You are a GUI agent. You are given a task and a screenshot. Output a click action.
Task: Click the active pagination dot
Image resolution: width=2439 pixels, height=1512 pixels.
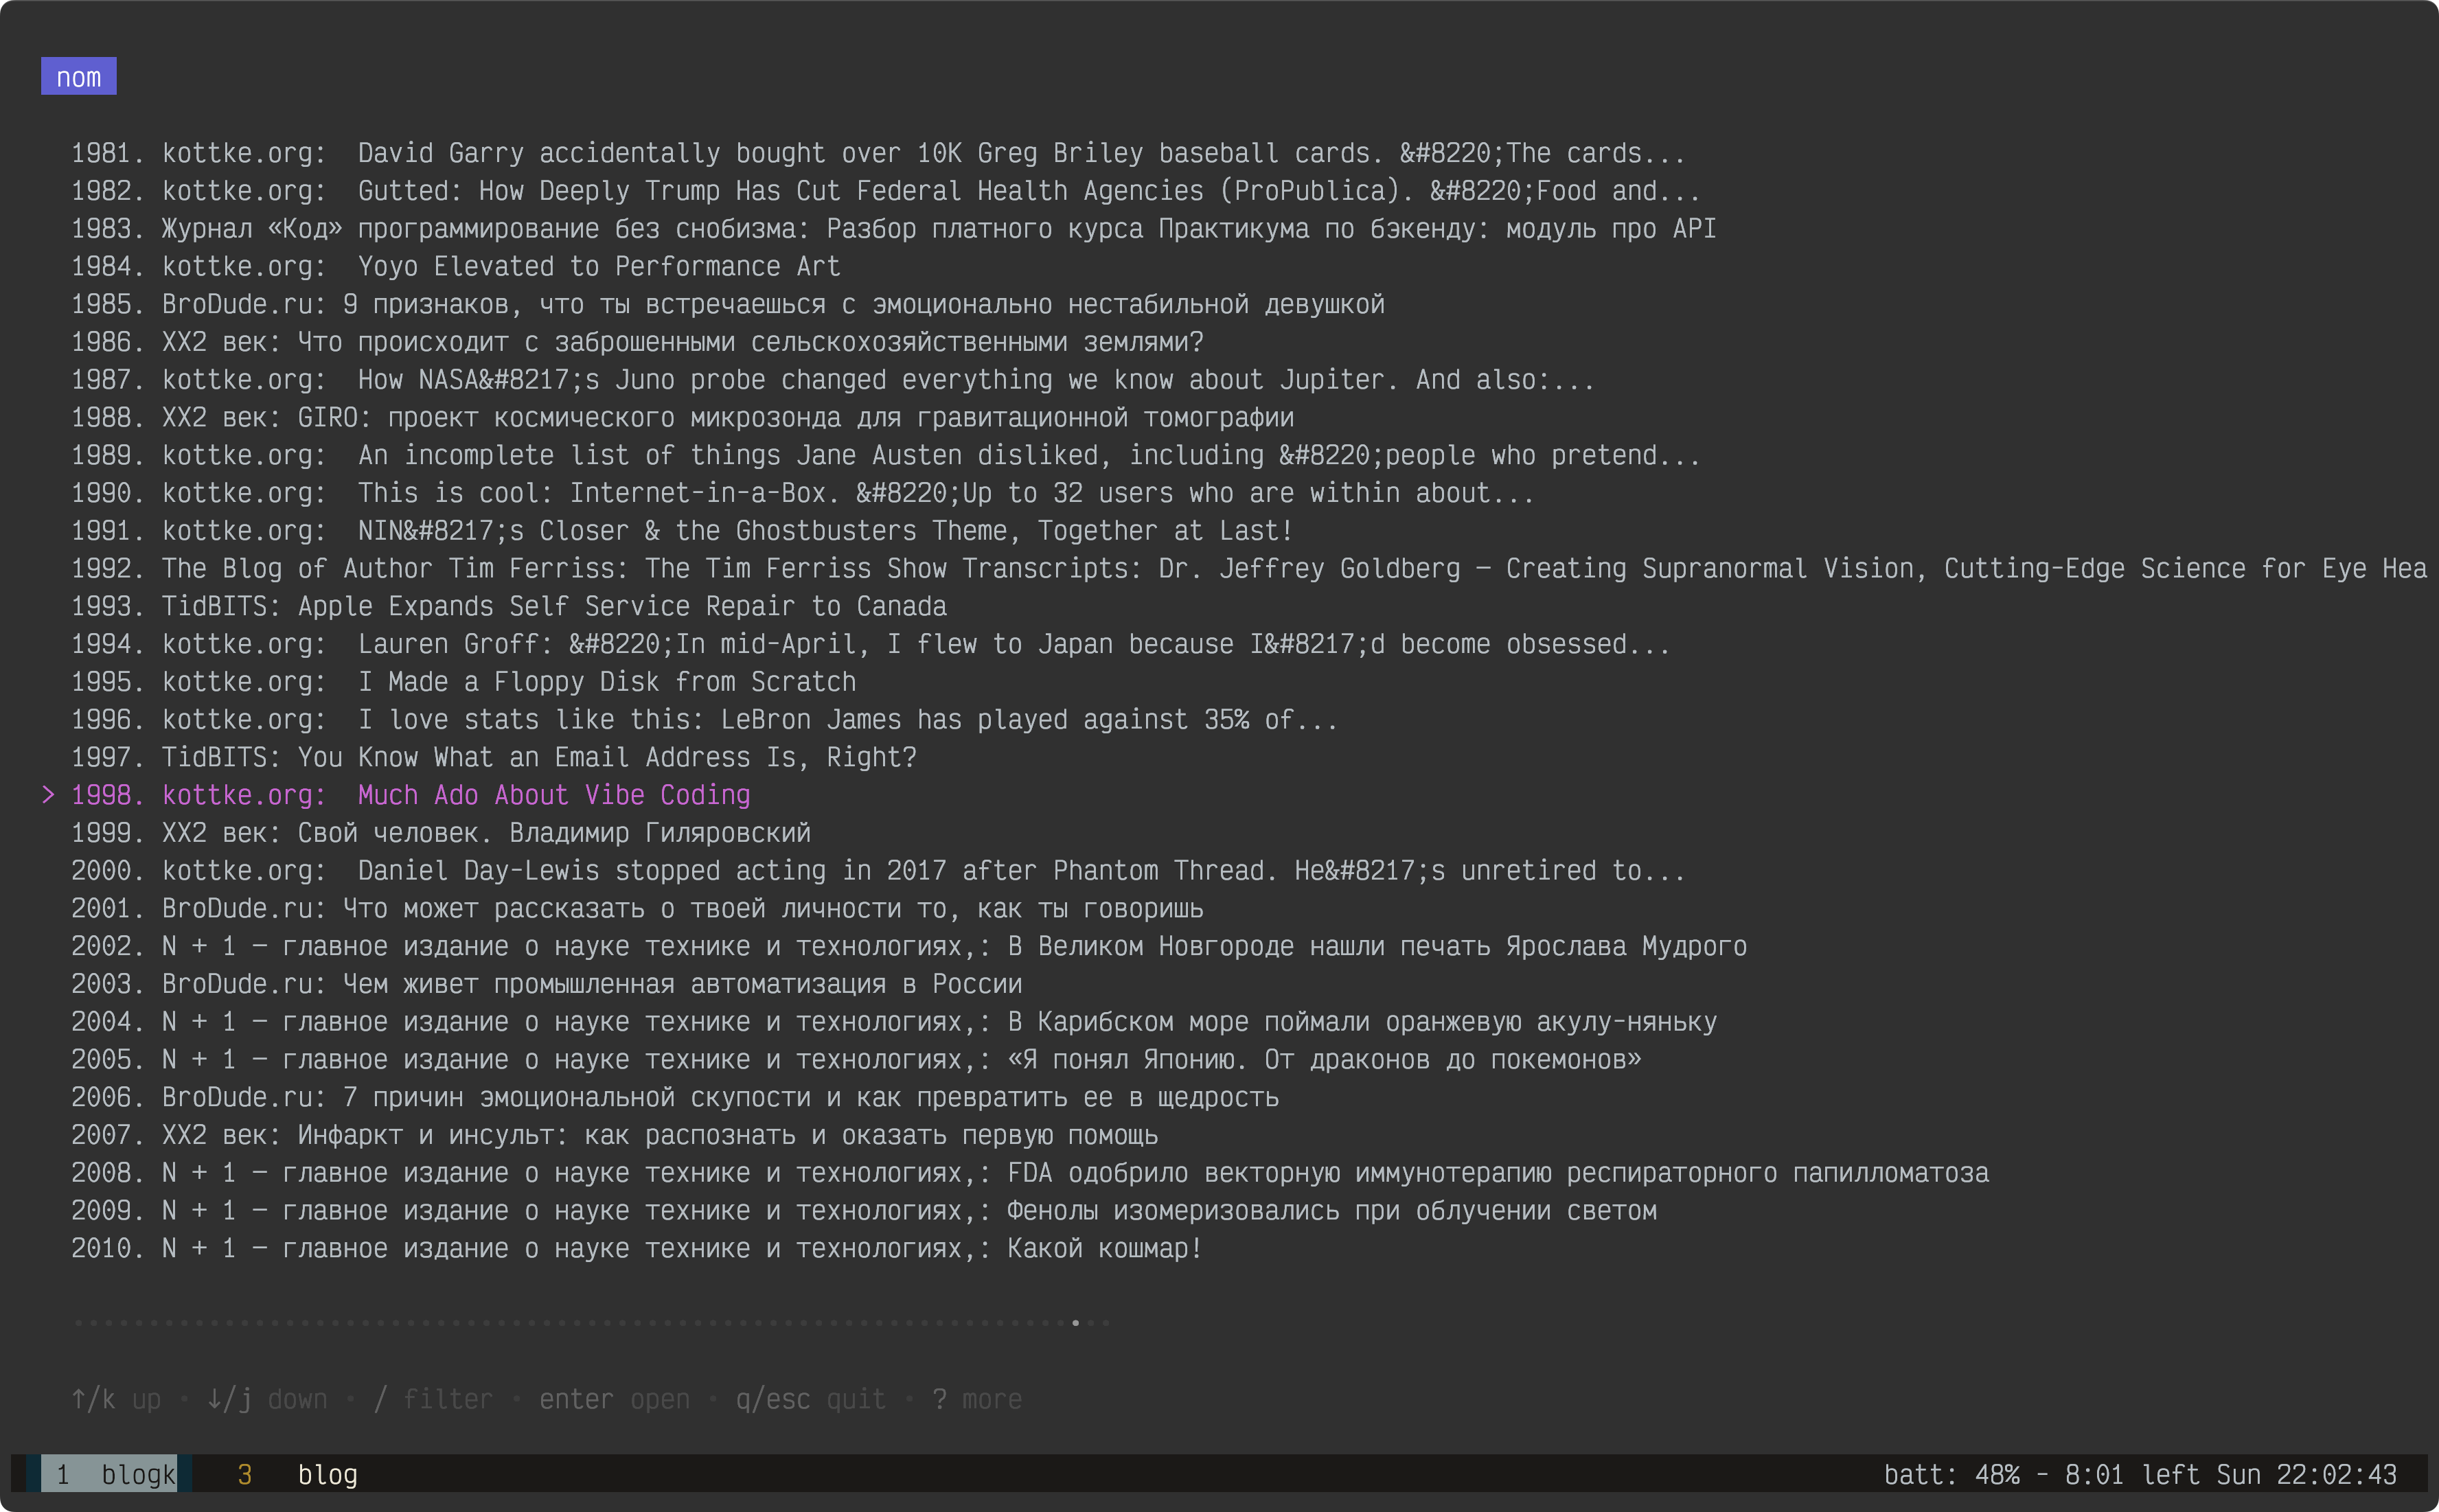click(x=1075, y=1323)
